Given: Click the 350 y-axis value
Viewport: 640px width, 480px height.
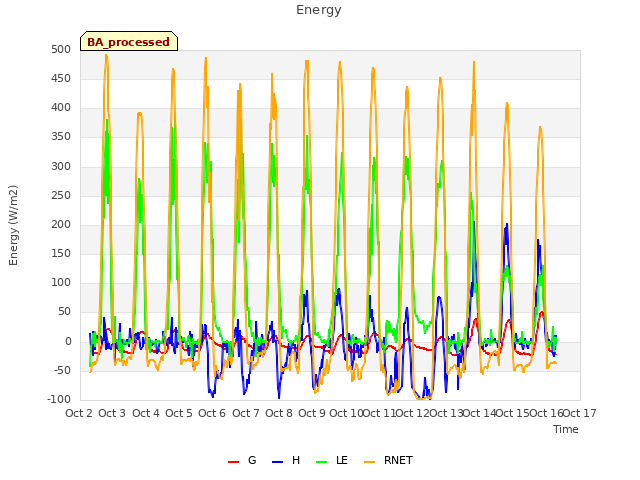Looking at the screenshot, I should pos(61,137).
